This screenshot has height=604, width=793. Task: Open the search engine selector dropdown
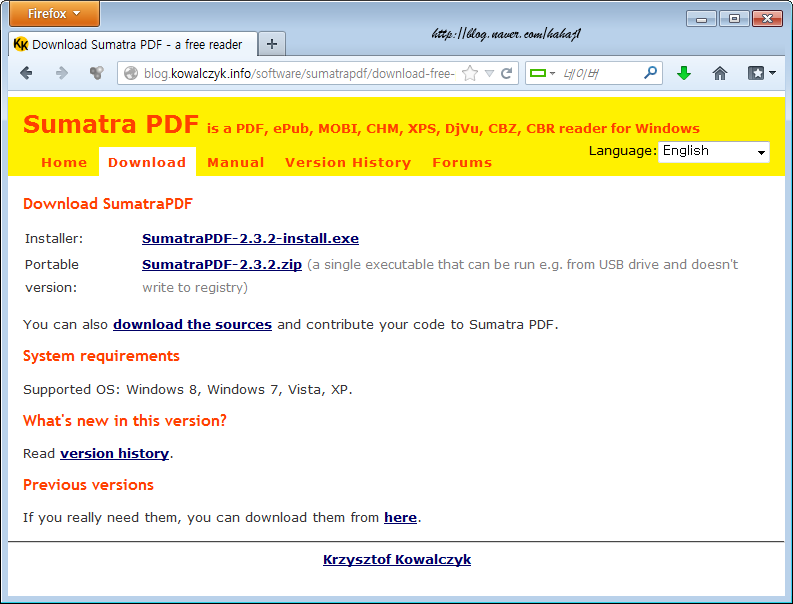point(542,73)
